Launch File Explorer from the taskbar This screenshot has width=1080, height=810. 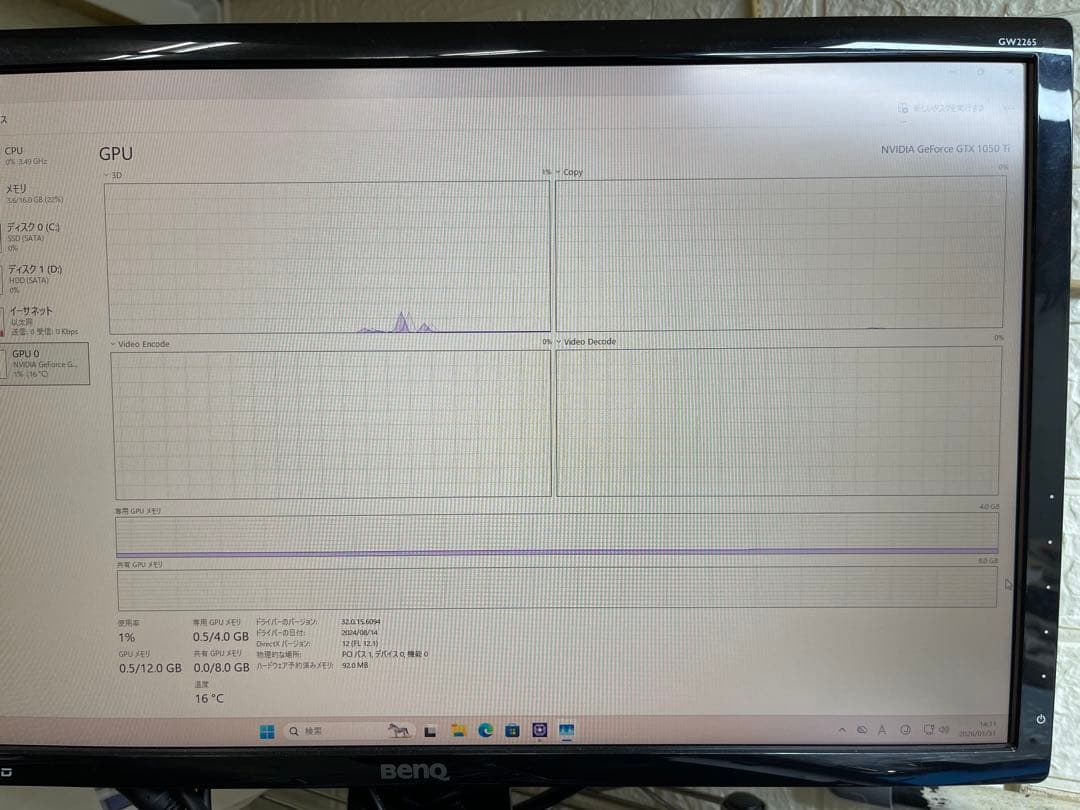pyautogui.click(x=458, y=731)
